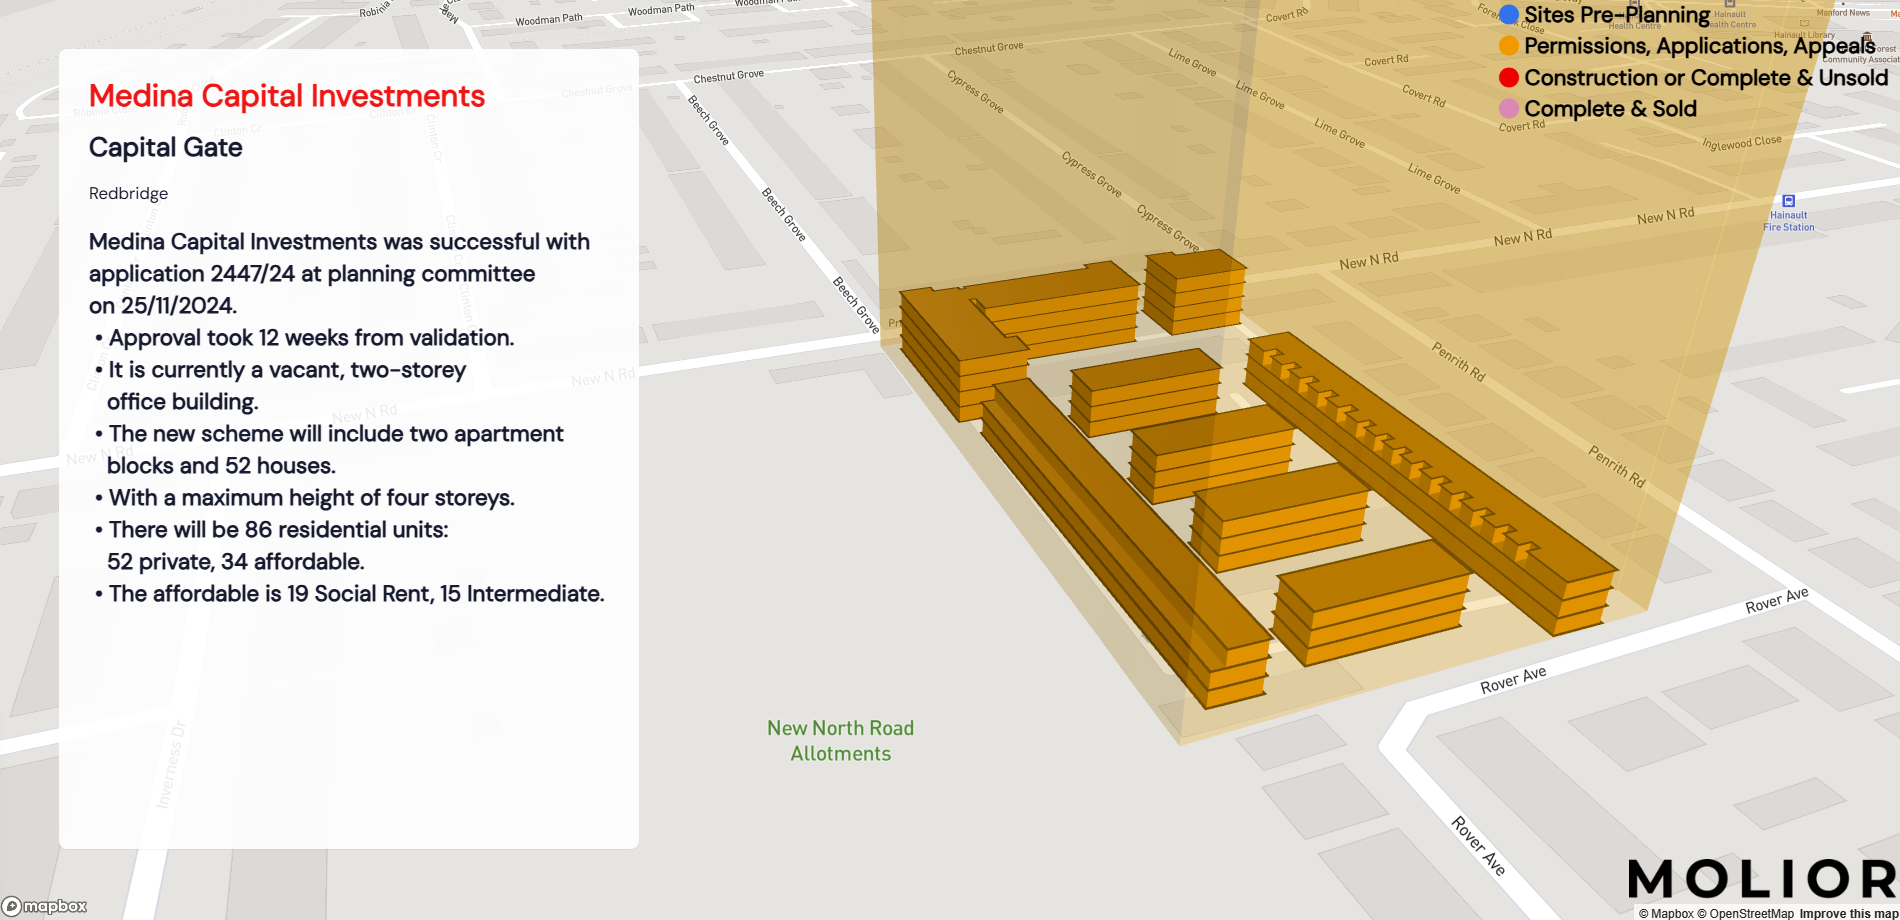The image size is (1900, 920).
Task: Open the © Mapbox attribution link
Action: click(x=1666, y=913)
